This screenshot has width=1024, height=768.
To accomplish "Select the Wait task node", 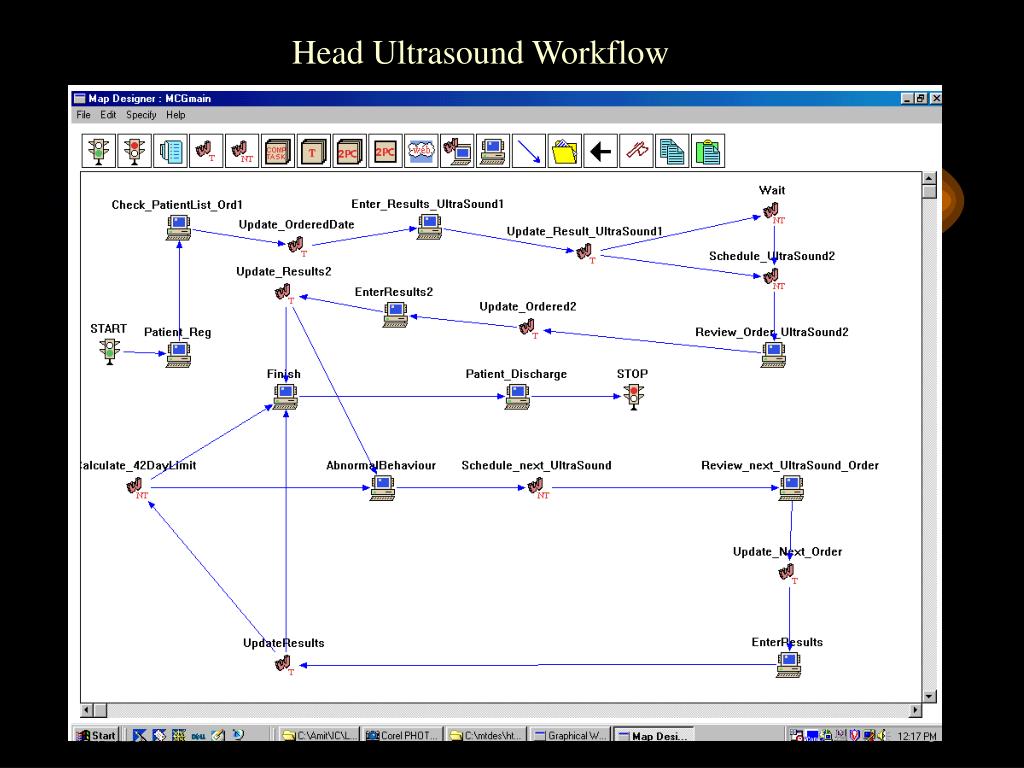I will (x=773, y=213).
